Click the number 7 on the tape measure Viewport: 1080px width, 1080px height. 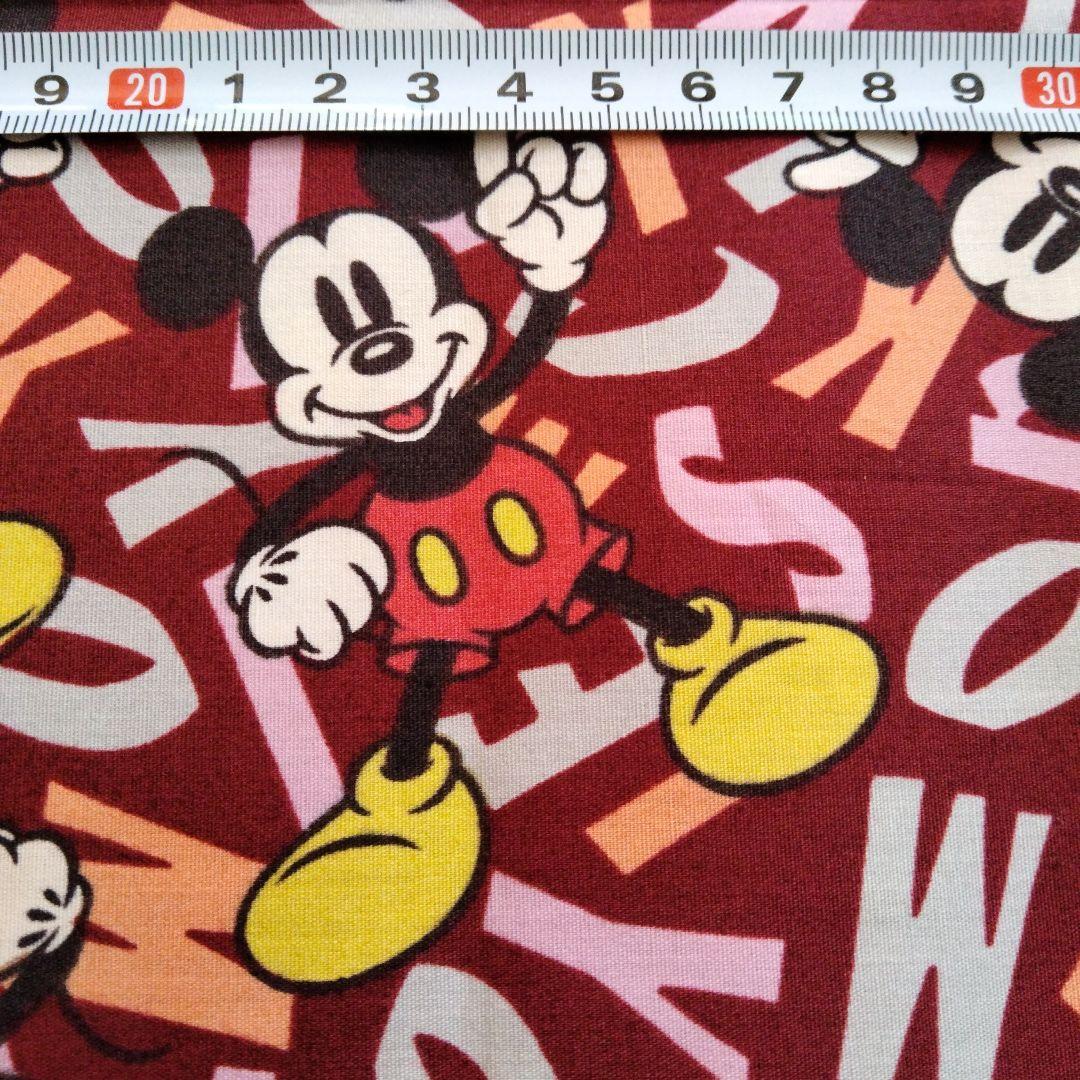[789, 87]
